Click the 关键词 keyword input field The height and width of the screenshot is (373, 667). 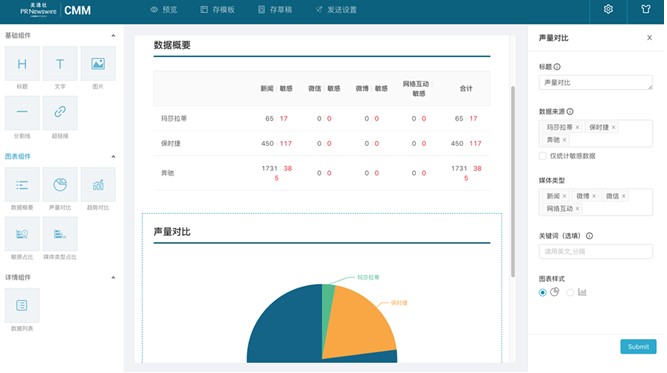596,251
